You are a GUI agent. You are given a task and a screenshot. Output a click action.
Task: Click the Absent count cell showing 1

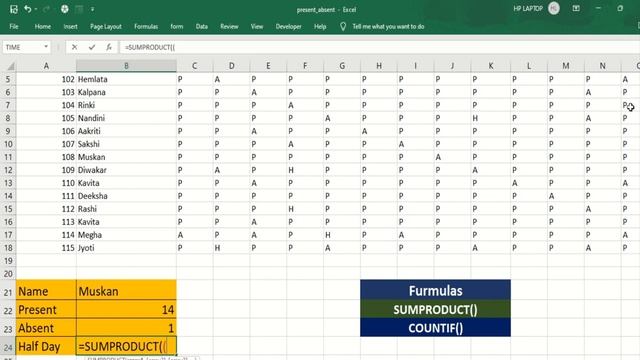(x=126, y=328)
